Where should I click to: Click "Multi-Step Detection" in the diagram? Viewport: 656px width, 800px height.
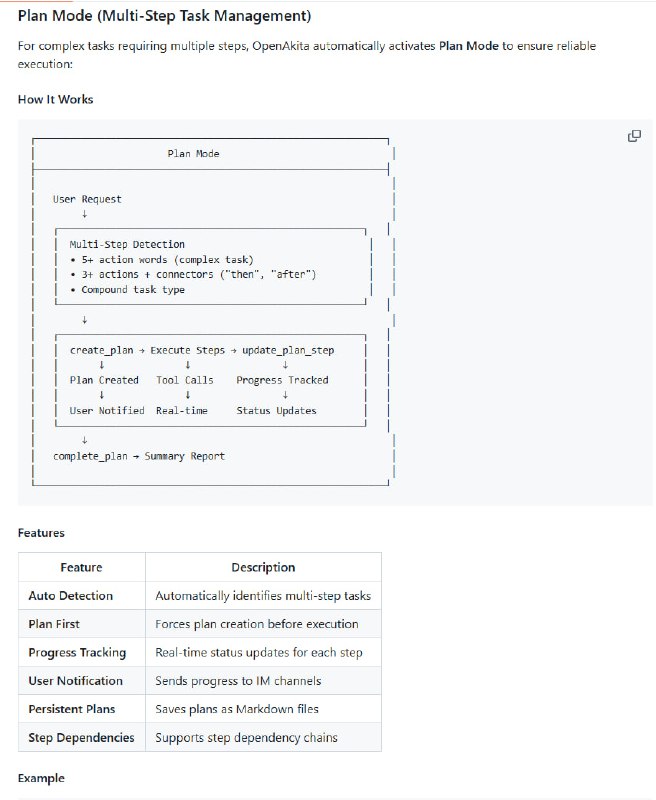pos(127,244)
